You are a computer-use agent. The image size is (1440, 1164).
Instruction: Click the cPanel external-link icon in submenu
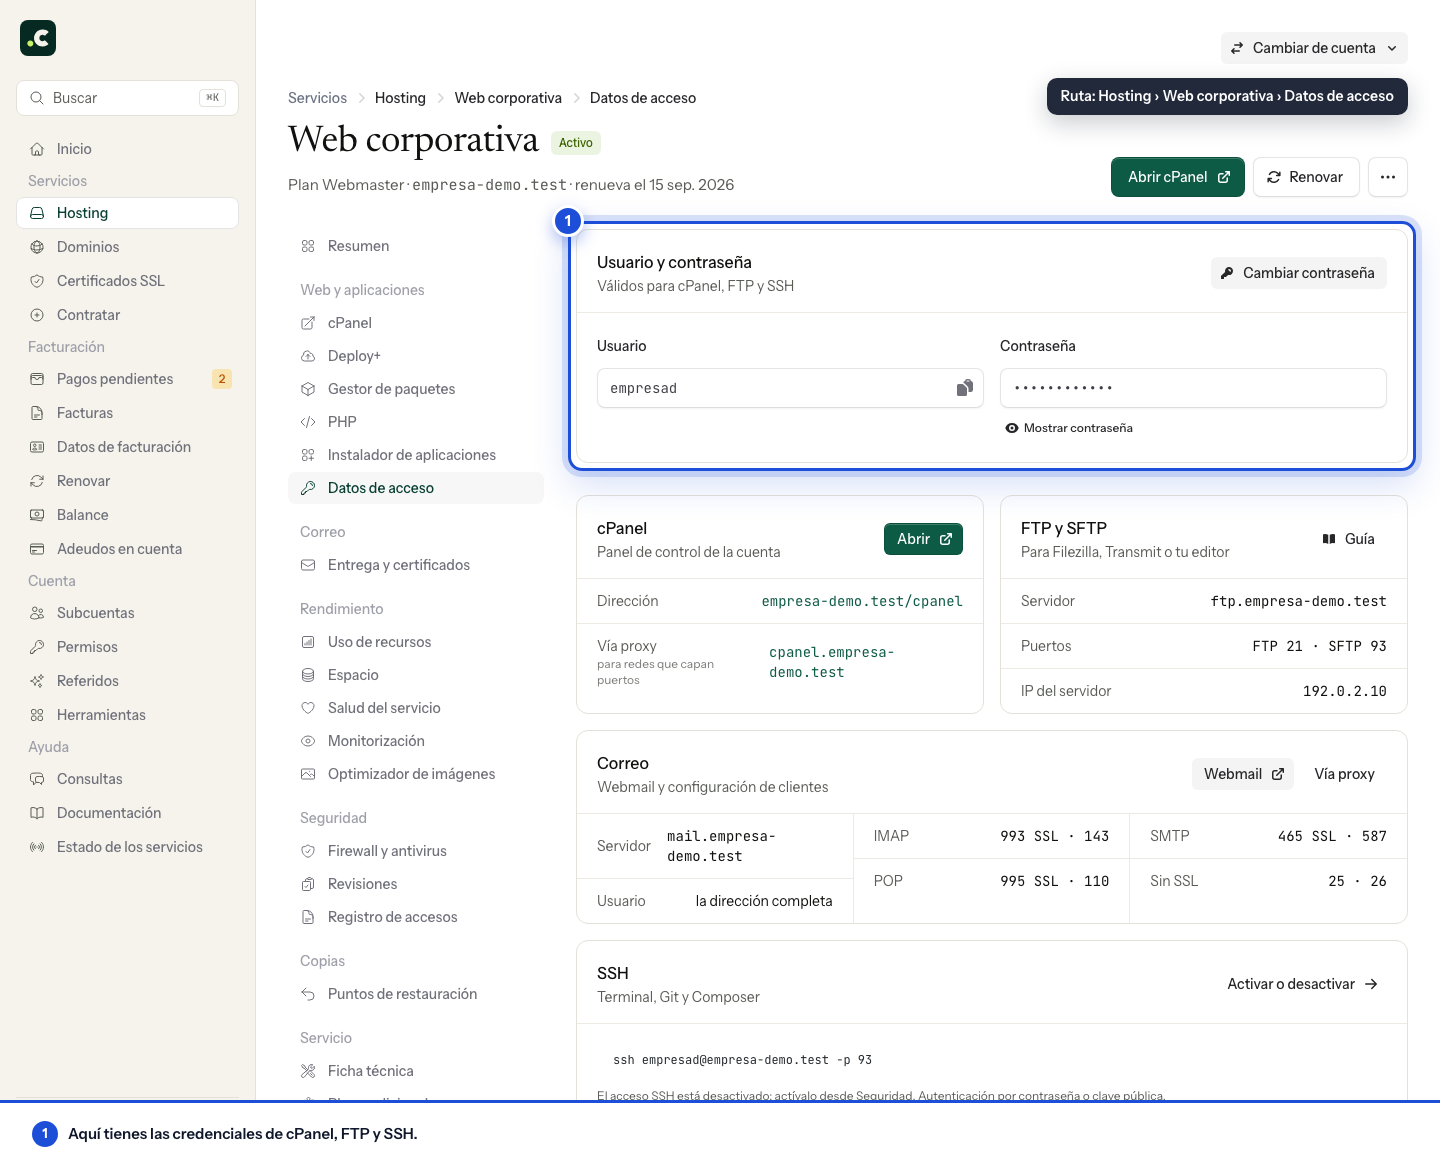click(308, 323)
